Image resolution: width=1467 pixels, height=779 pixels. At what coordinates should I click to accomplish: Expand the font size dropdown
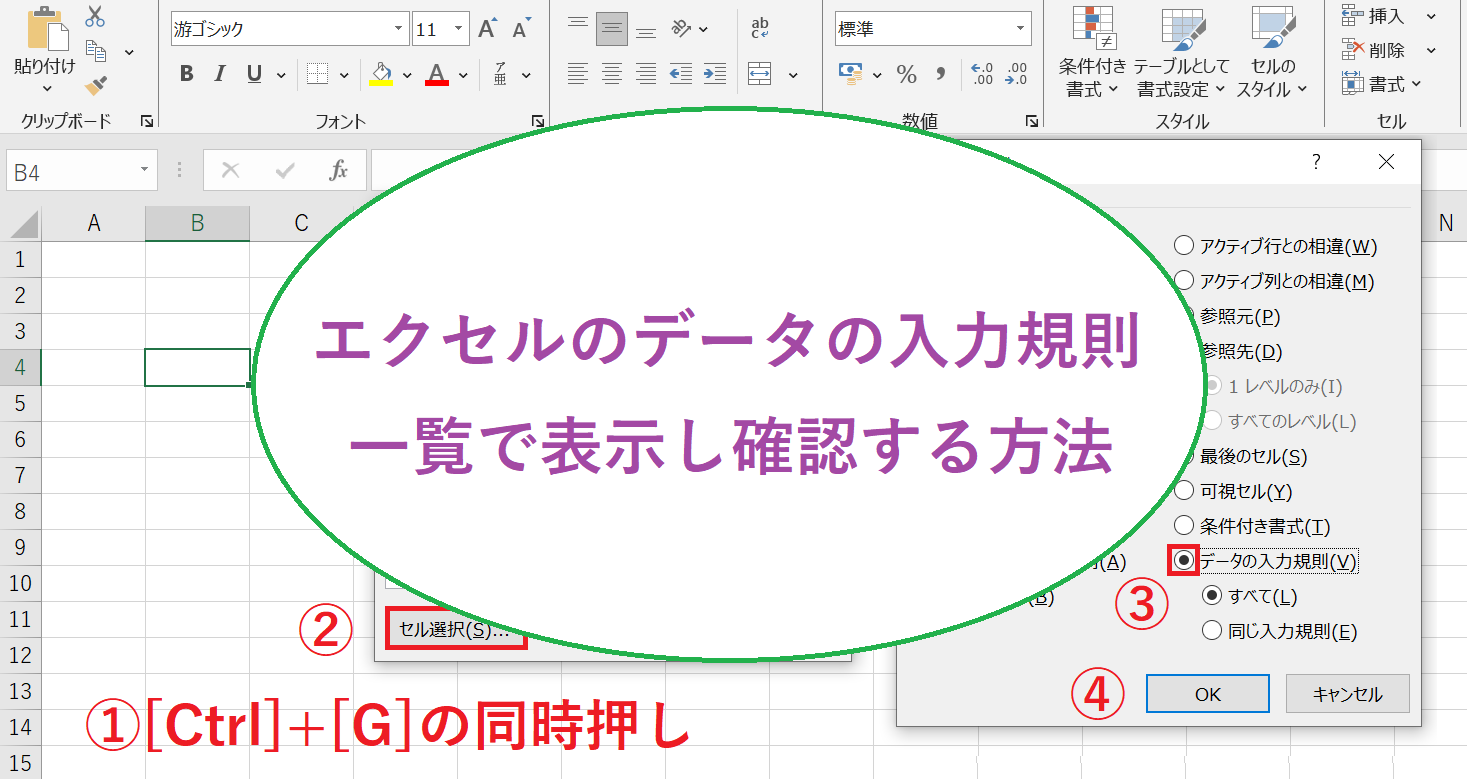click(459, 29)
